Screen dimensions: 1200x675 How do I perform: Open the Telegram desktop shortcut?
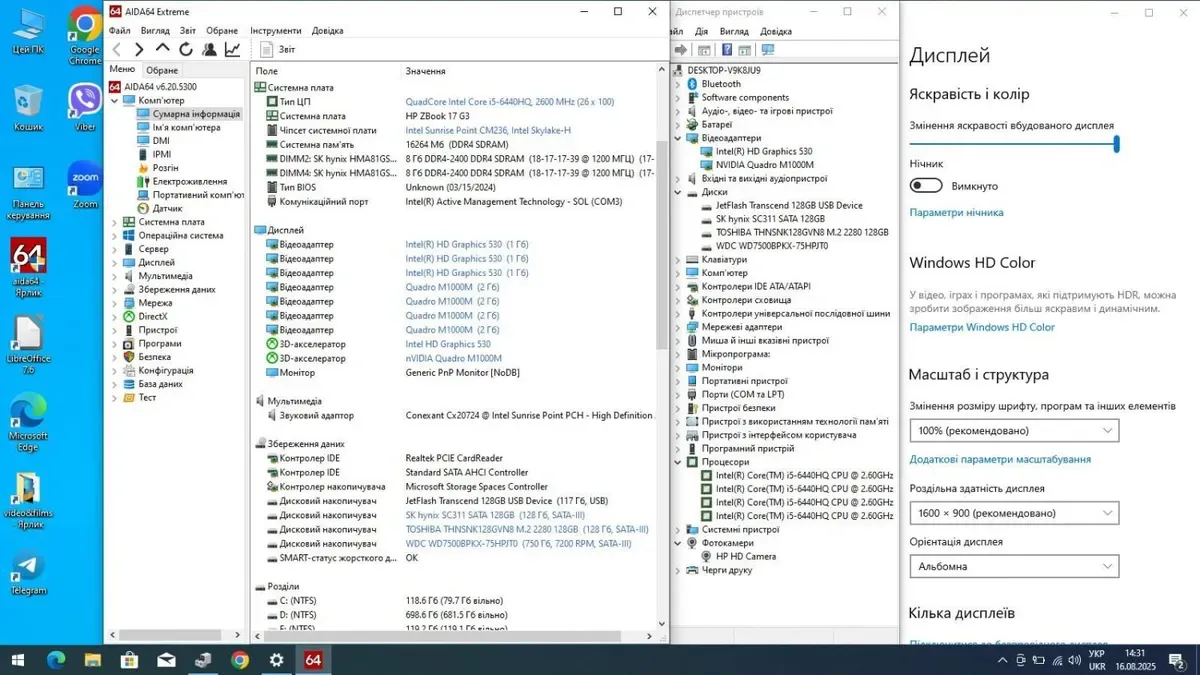pos(28,568)
